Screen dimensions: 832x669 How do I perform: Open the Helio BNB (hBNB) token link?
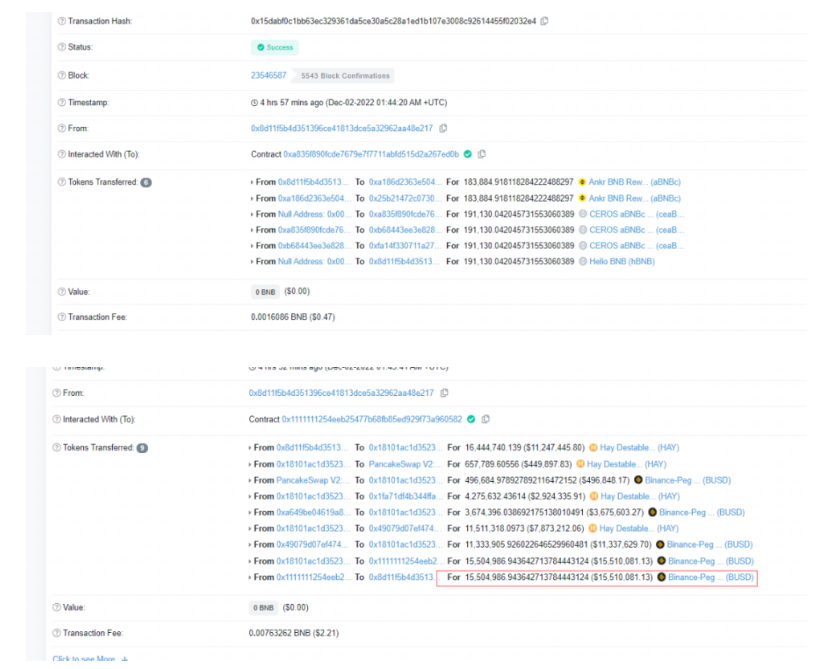(622, 262)
